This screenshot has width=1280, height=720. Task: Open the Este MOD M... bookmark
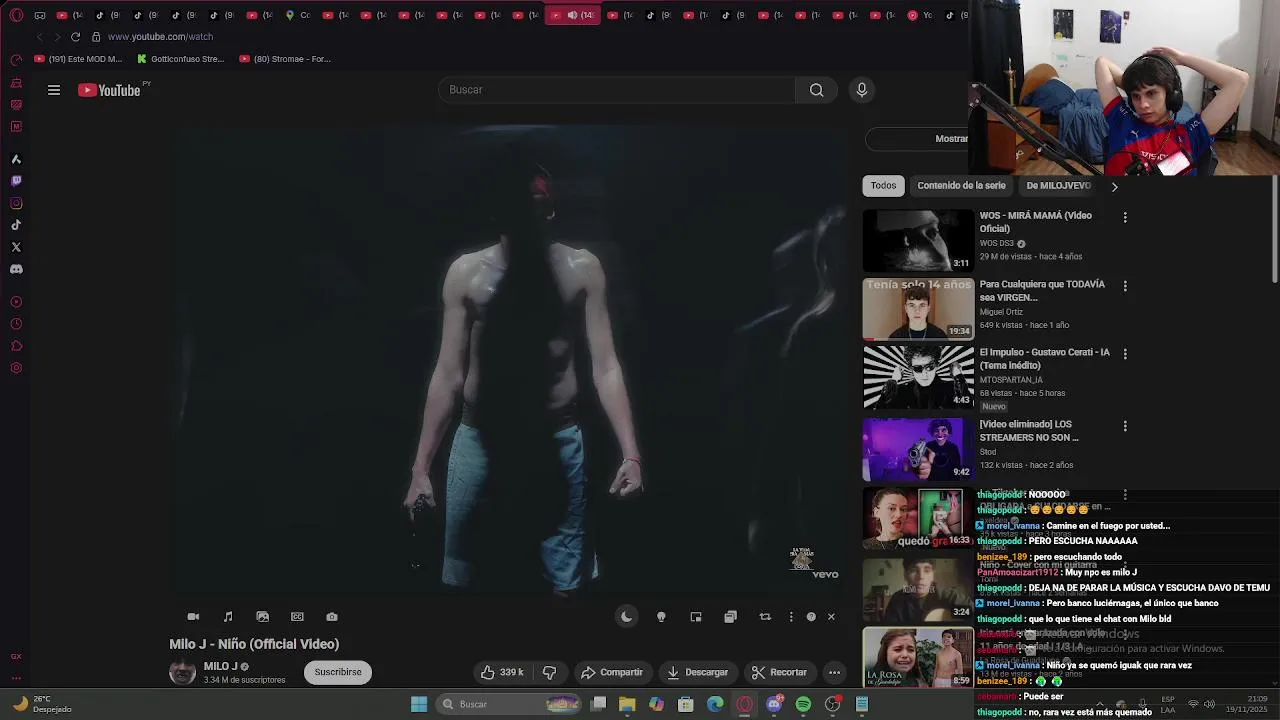(78, 59)
